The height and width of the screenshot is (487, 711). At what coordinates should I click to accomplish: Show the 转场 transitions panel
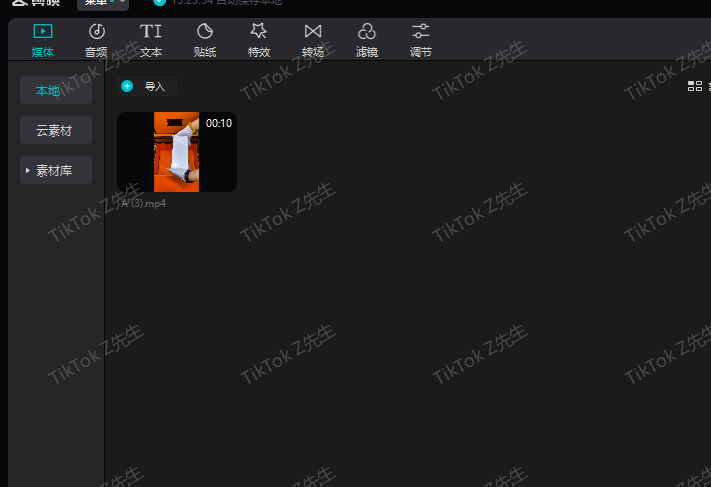(x=313, y=40)
